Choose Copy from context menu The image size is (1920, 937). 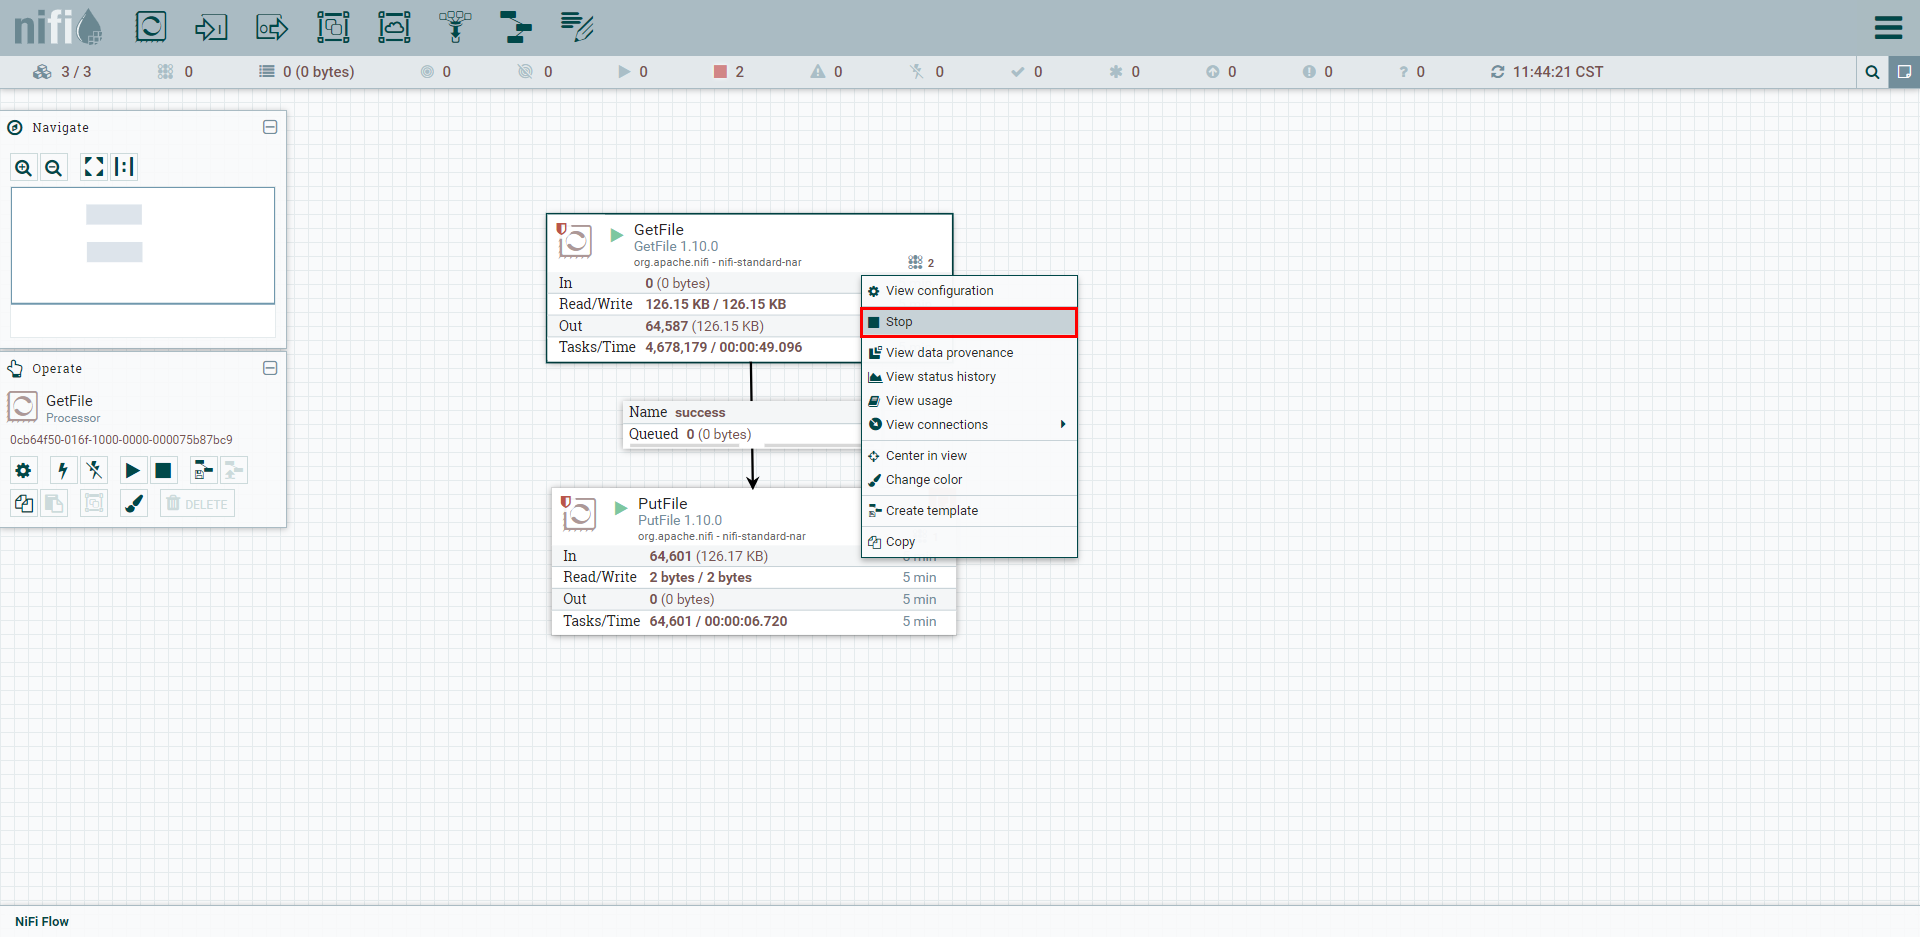[x=969, y=542]
